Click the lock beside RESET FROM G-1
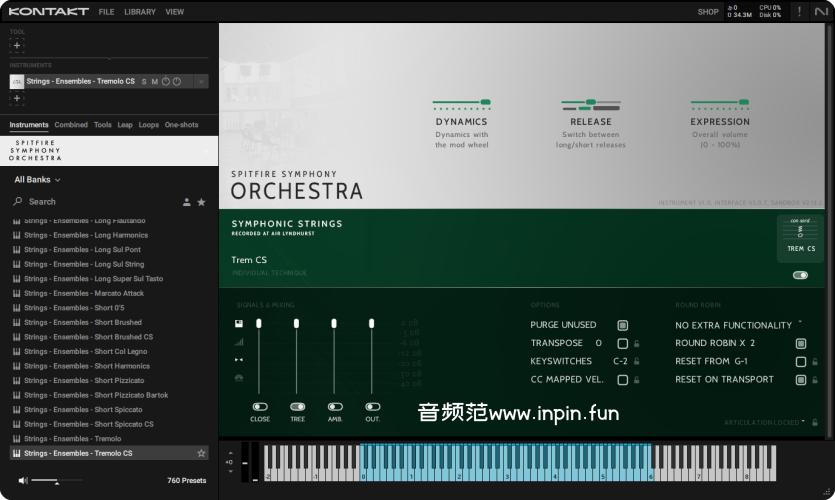Viewport: 835px width, 500px height. point(815,362)
